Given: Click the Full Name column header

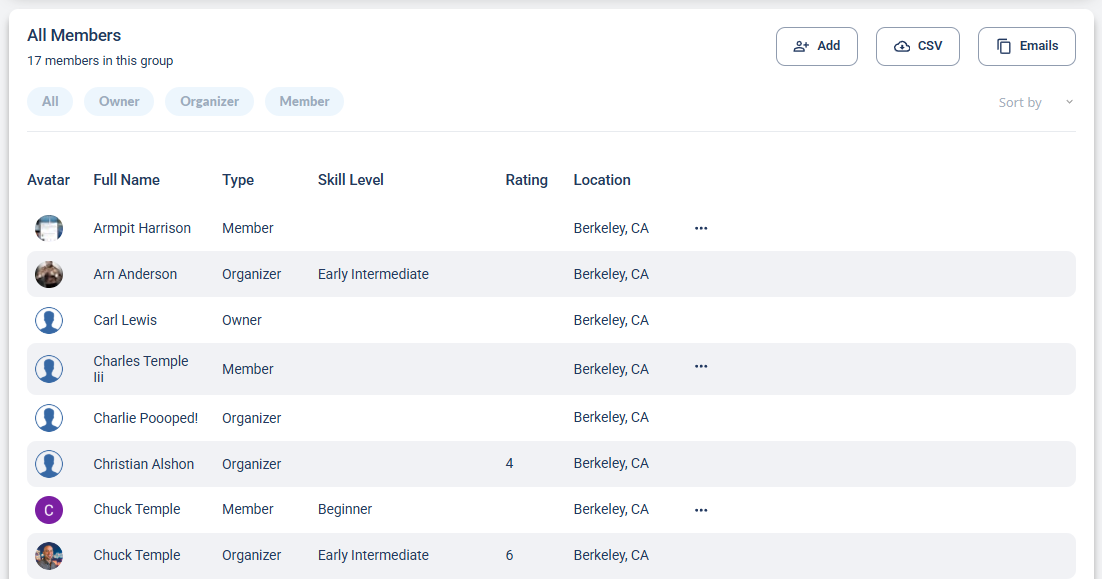Looking at the screenshot, I should pos(127,180).
